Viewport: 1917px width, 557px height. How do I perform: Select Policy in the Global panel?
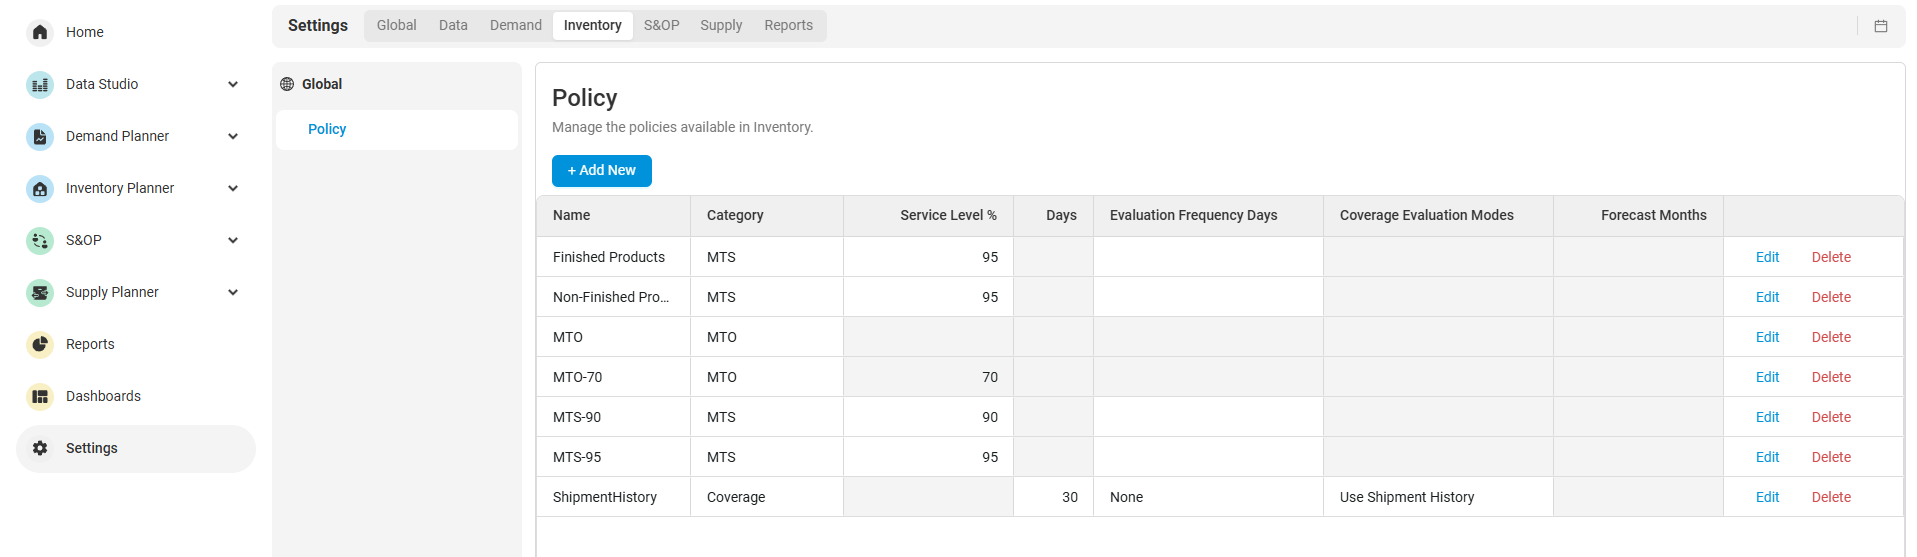(327, 129)
